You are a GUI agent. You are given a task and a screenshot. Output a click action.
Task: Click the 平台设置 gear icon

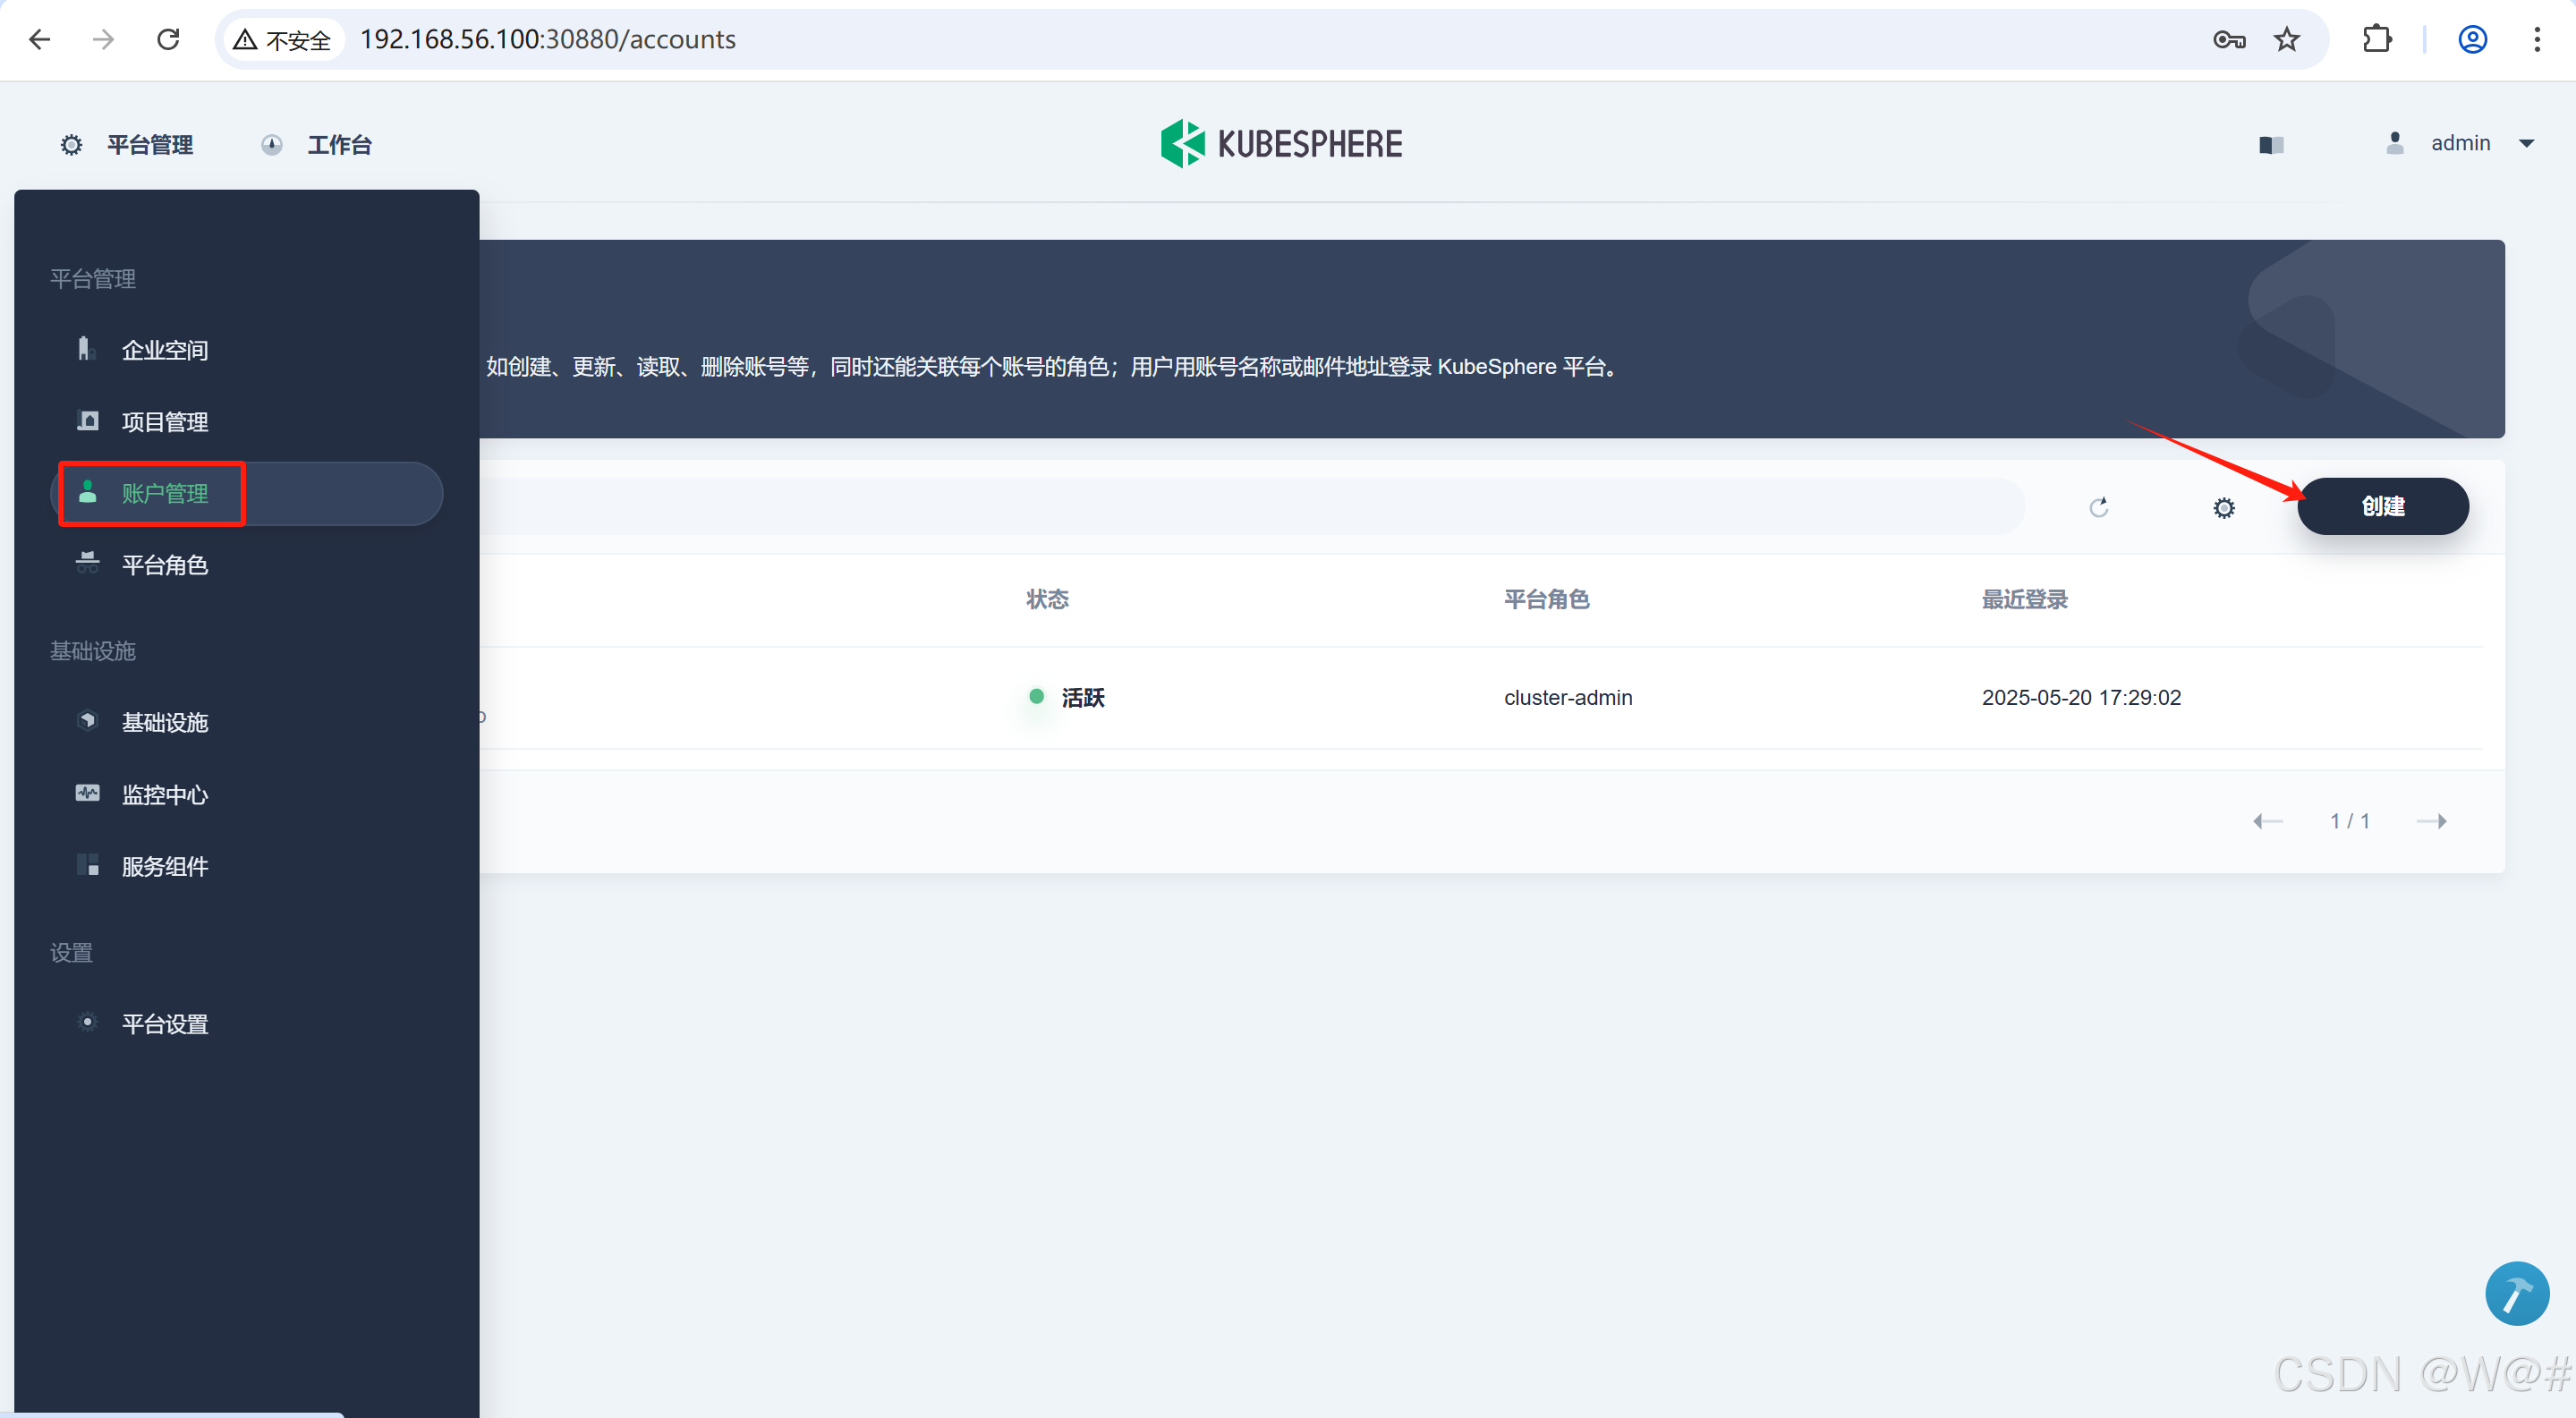coord(87,1023)
